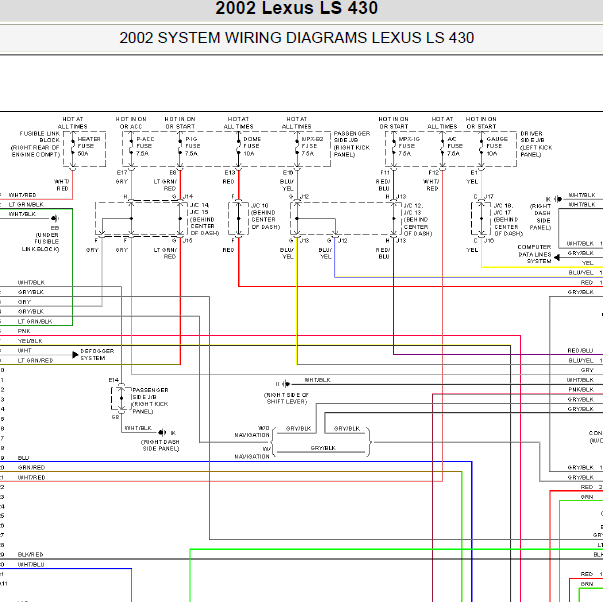Select the YEL/BLK wire label
Image resolution: width=603 pixels, height=602 pixels.
tap(30, 341)
